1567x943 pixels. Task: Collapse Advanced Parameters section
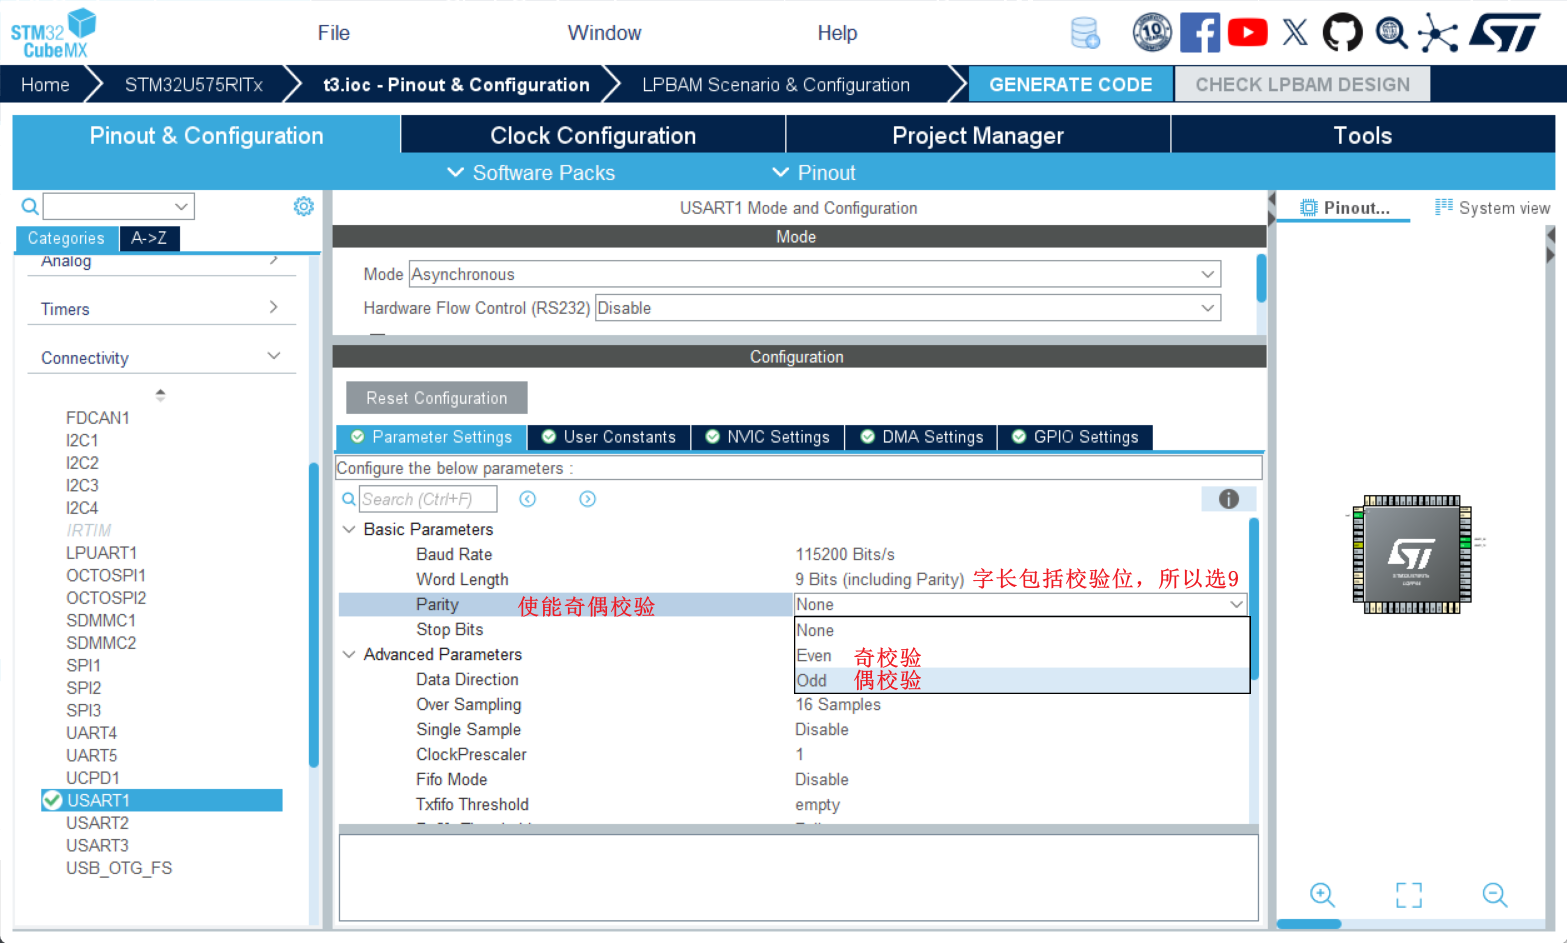[349, 654]
